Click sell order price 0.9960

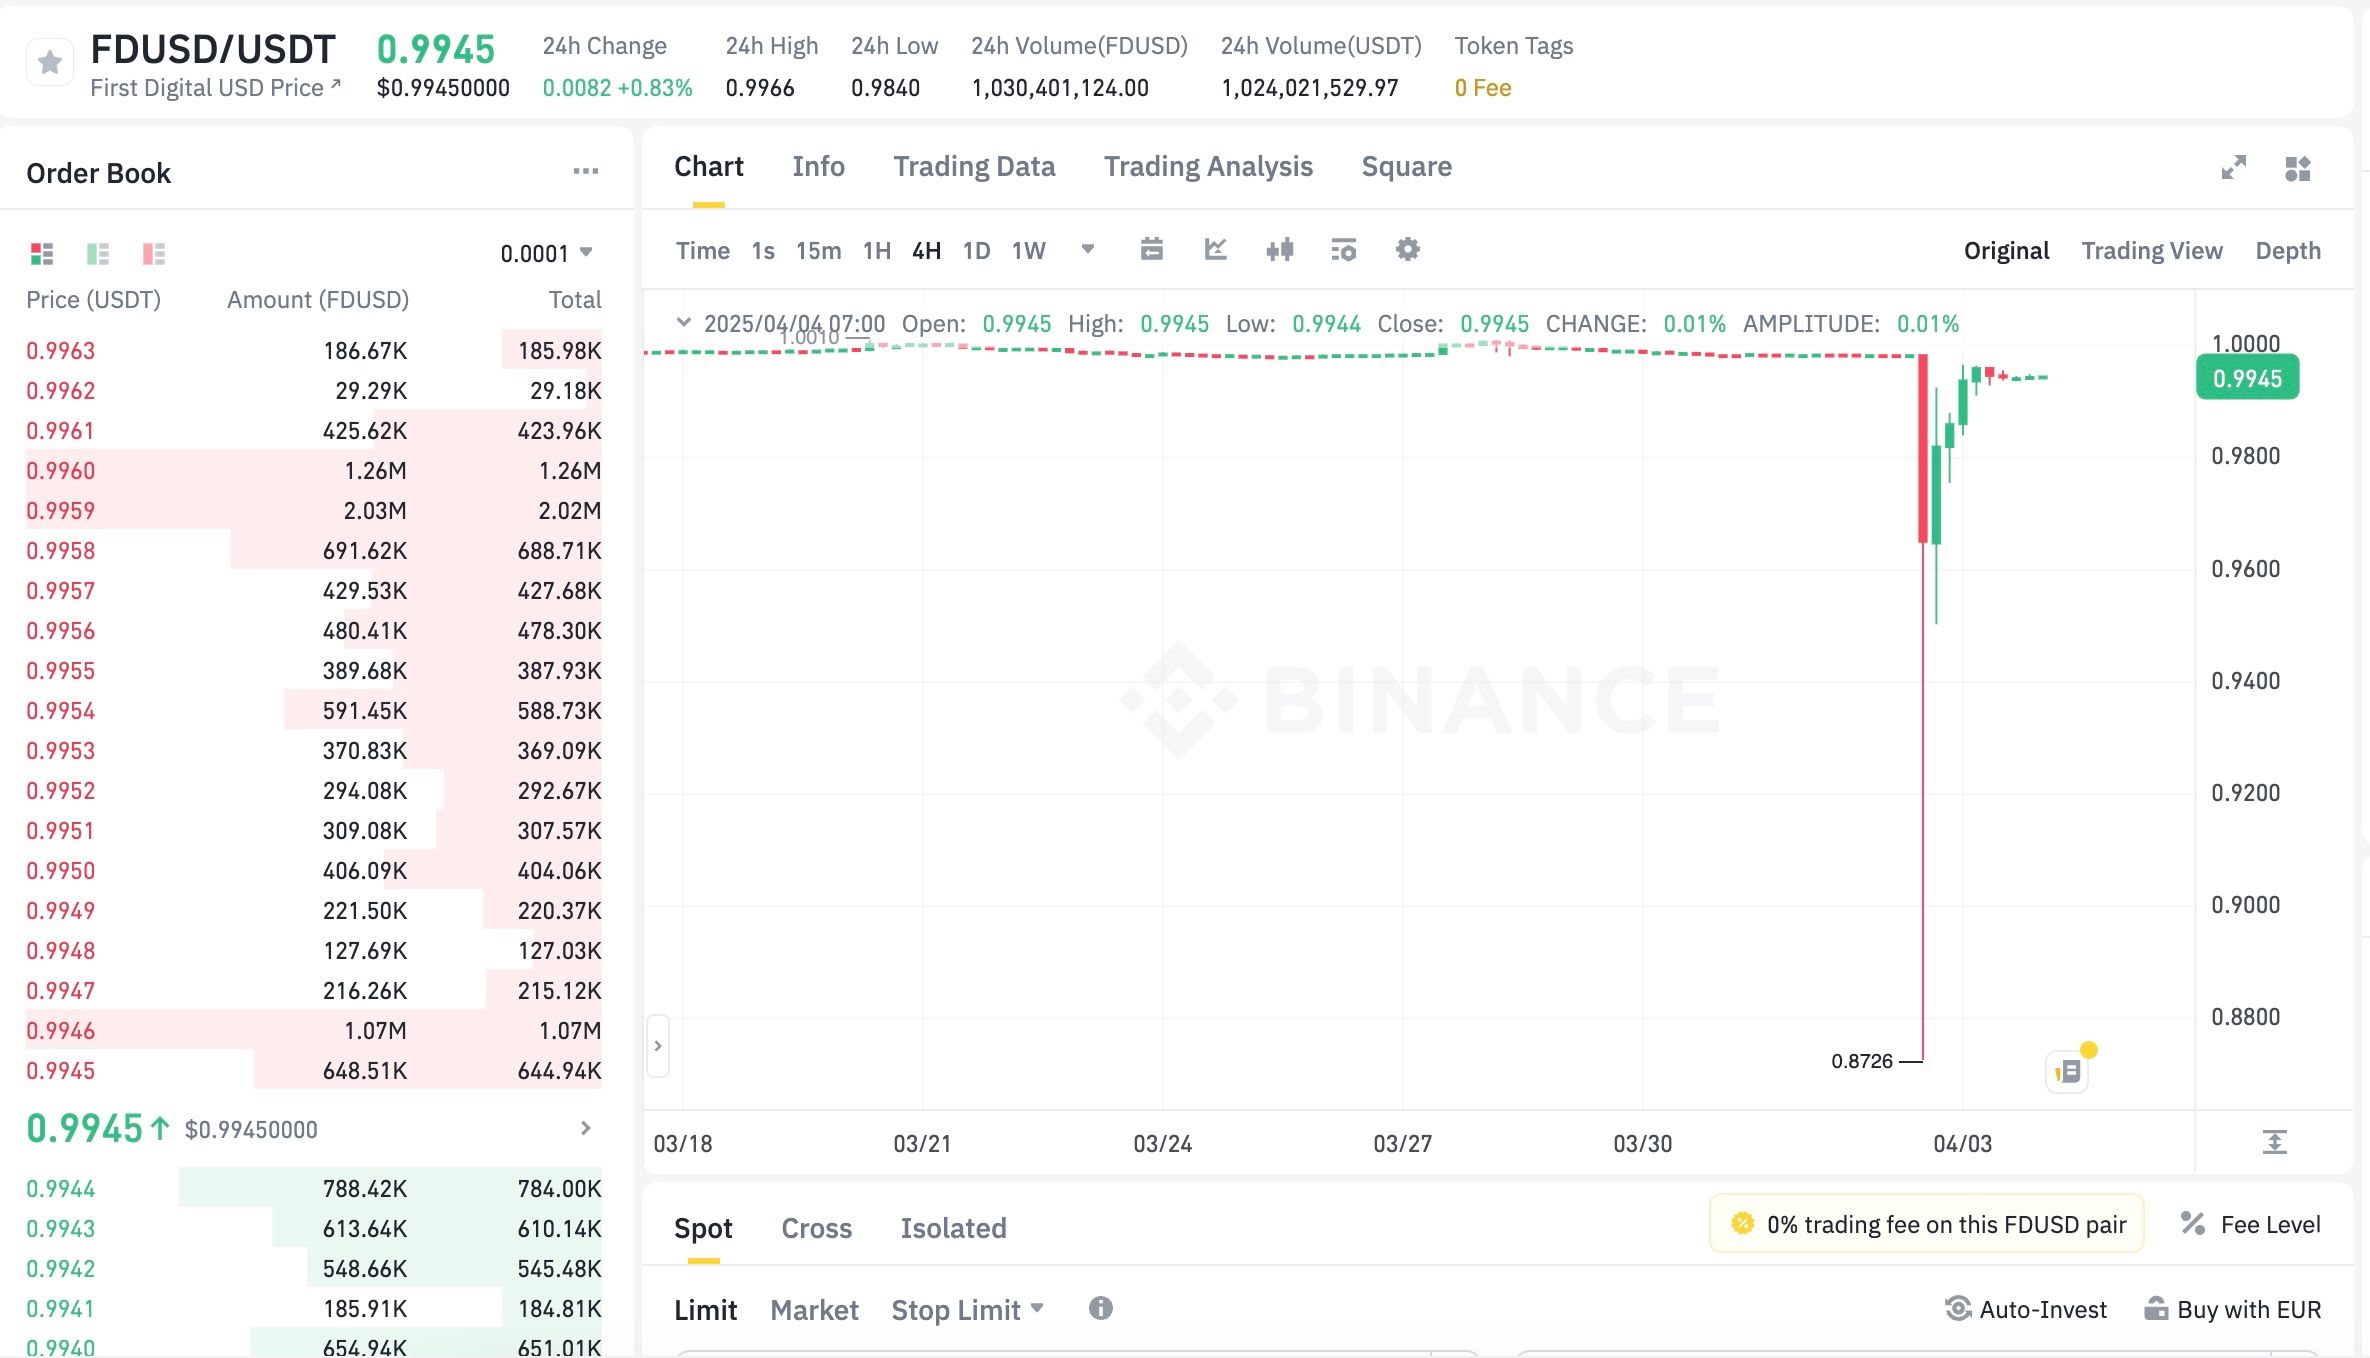click(61, 471)
